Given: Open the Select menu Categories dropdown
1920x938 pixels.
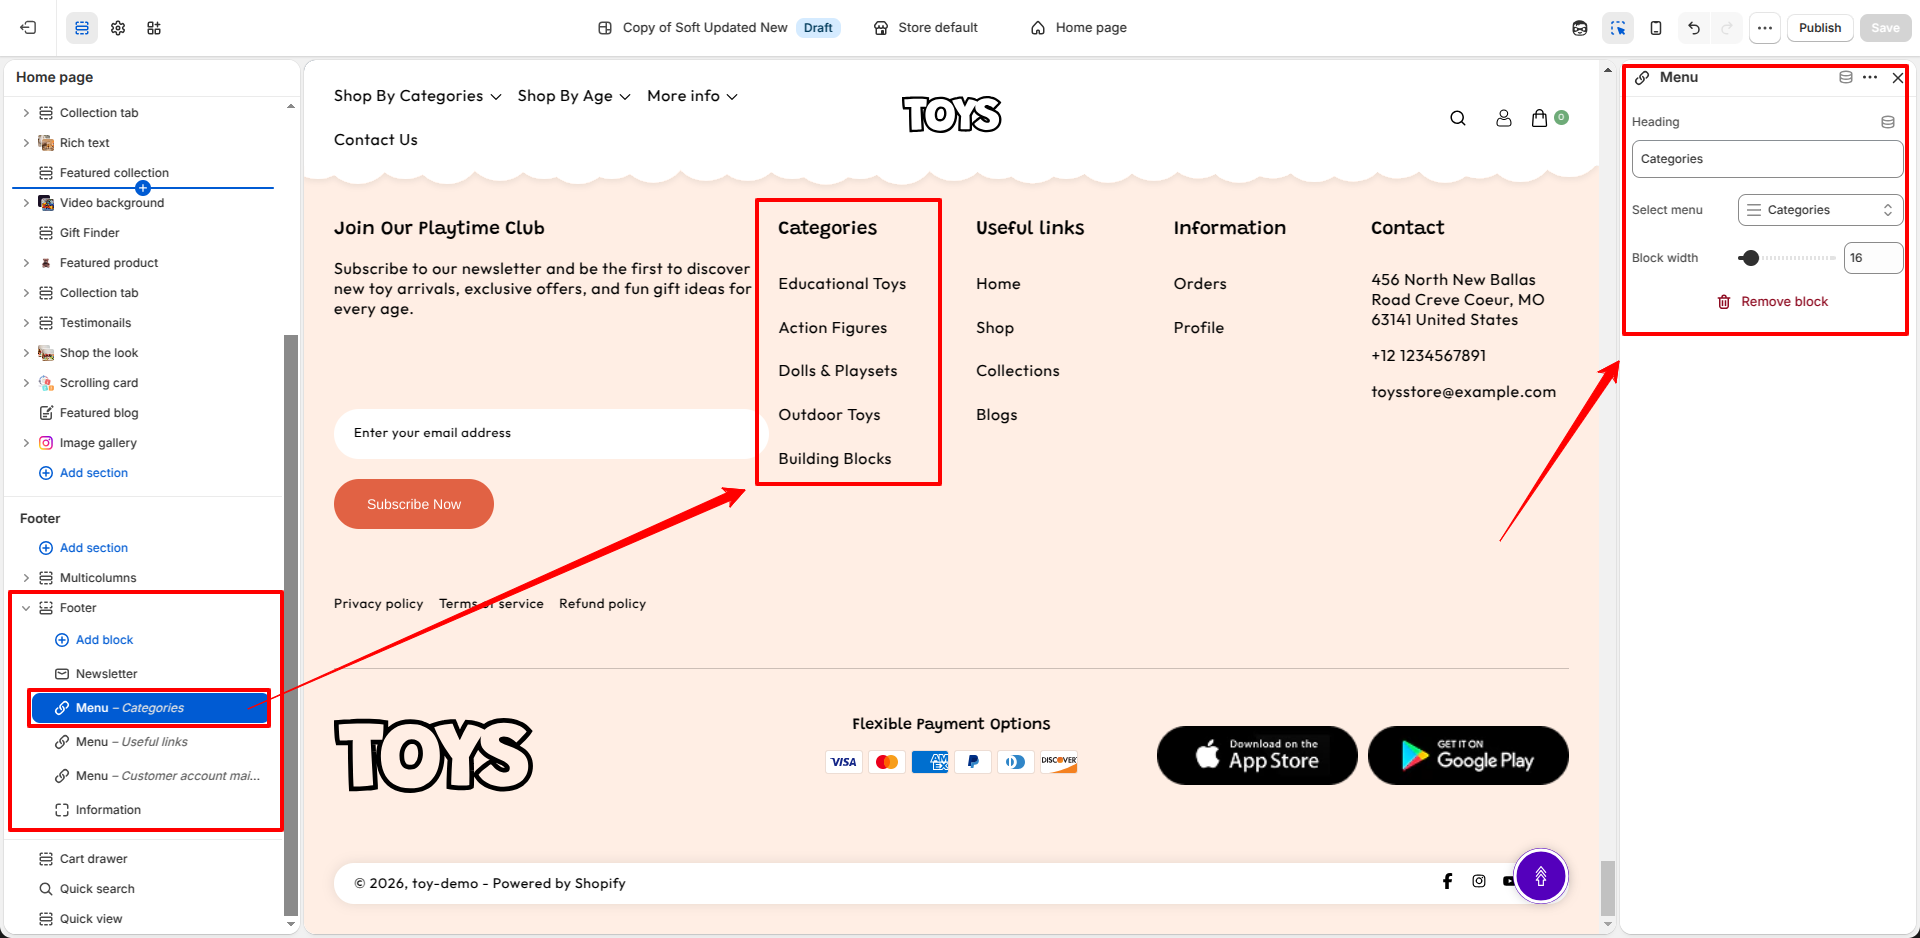Looking at the screenshot, I should click(x=1820, y=210).
